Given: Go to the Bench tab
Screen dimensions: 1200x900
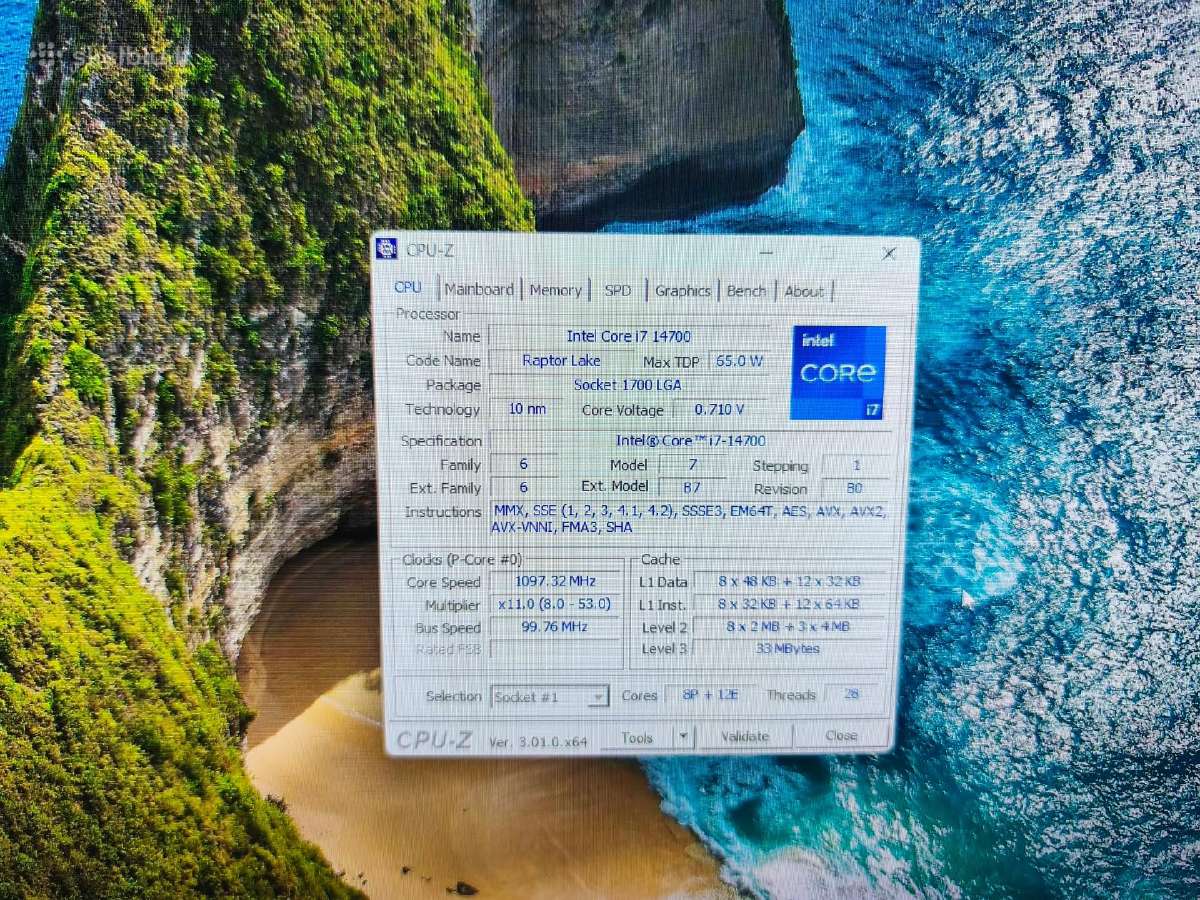Looking at the screenshot, I should click(747, 291).
